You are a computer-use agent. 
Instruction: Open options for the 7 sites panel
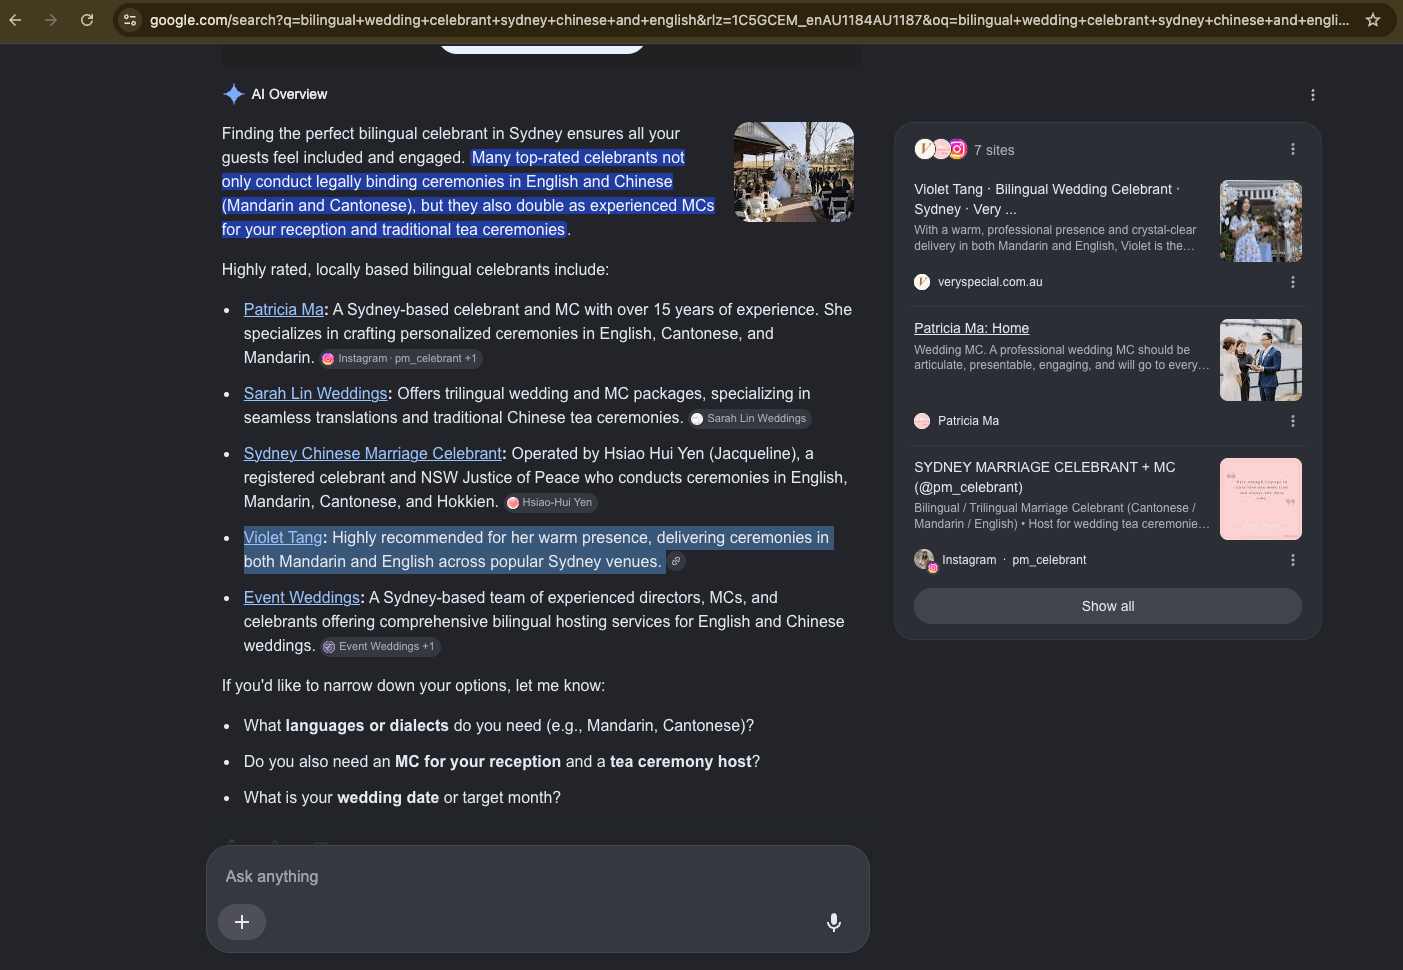(1293, 149)
